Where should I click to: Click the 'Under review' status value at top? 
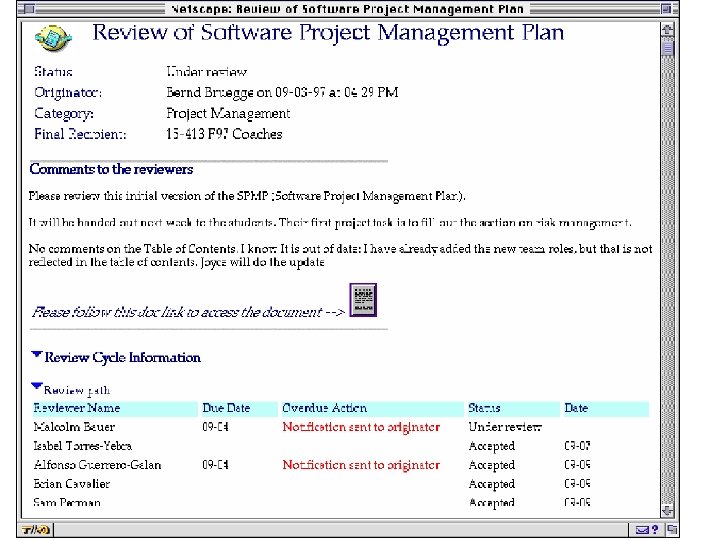pyautogui.click(x=206, y=72)
